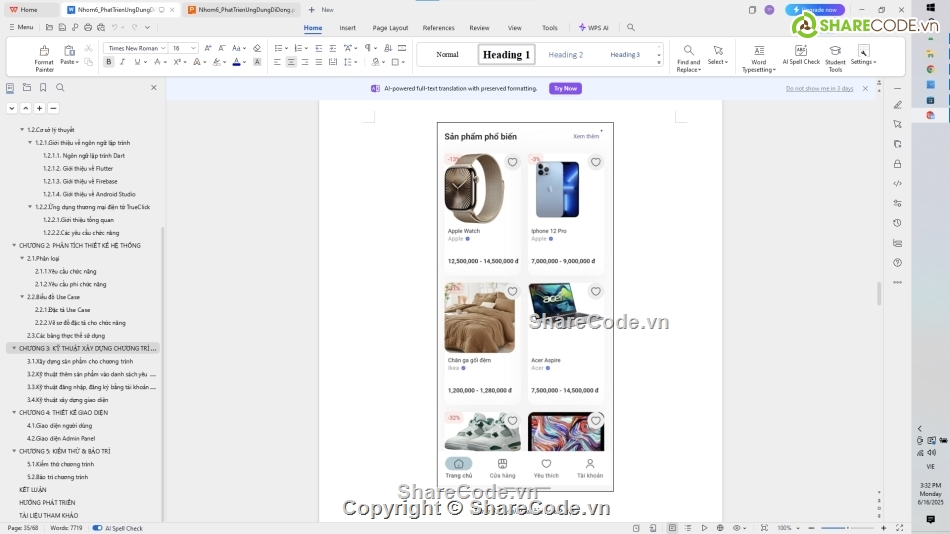Toggle italic formatting

click(122, 62)
